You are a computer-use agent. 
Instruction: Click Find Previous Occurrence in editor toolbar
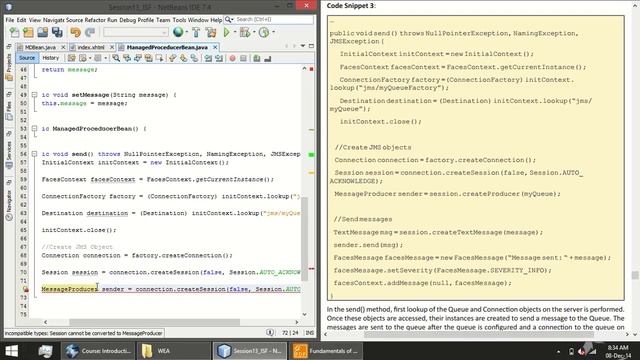(127, 58)
